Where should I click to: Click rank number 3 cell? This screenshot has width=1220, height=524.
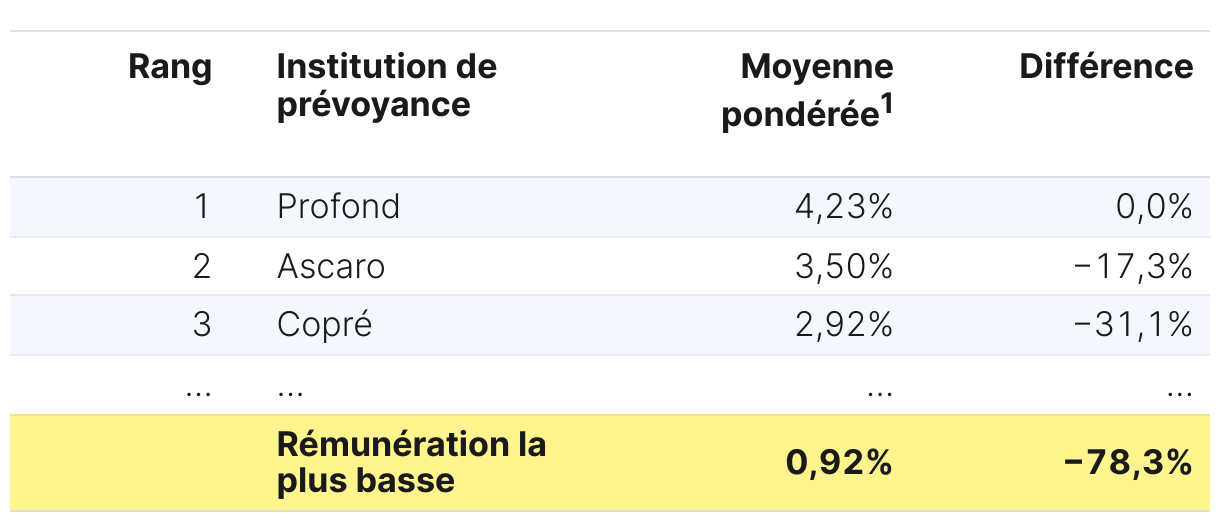202,325
